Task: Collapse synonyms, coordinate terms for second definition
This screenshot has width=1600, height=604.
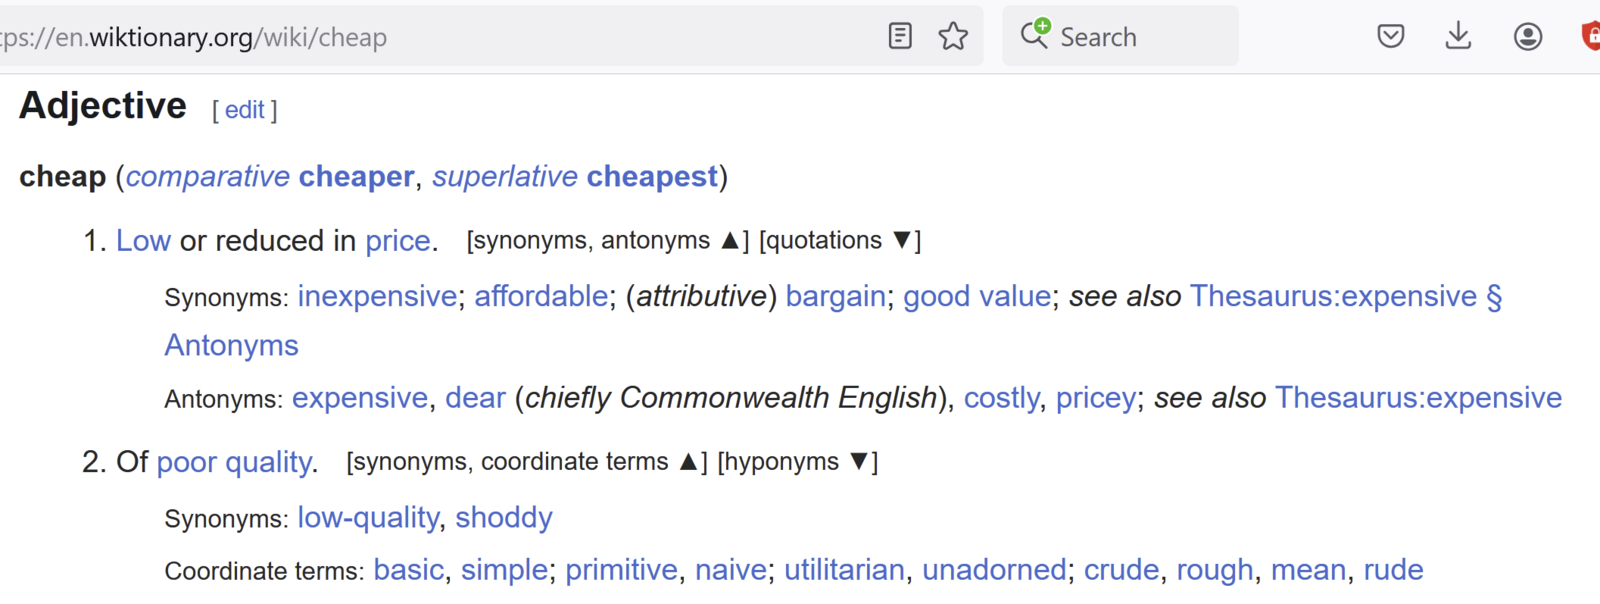Action: point(526,462)
